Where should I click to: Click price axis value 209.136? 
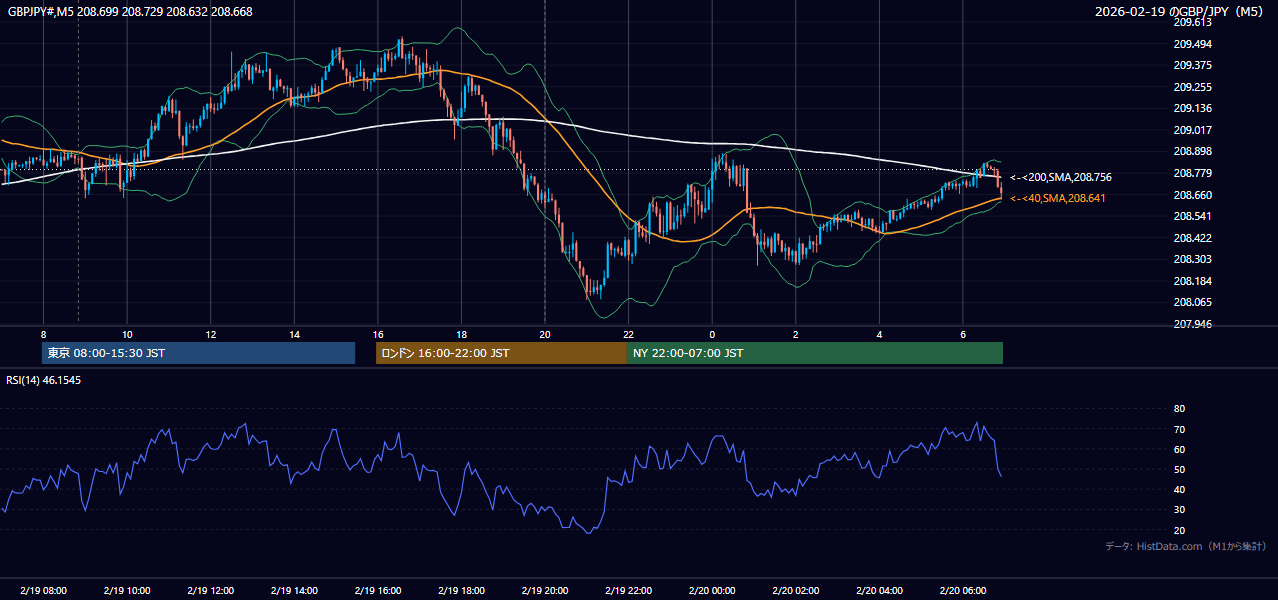click(1192, 108)
